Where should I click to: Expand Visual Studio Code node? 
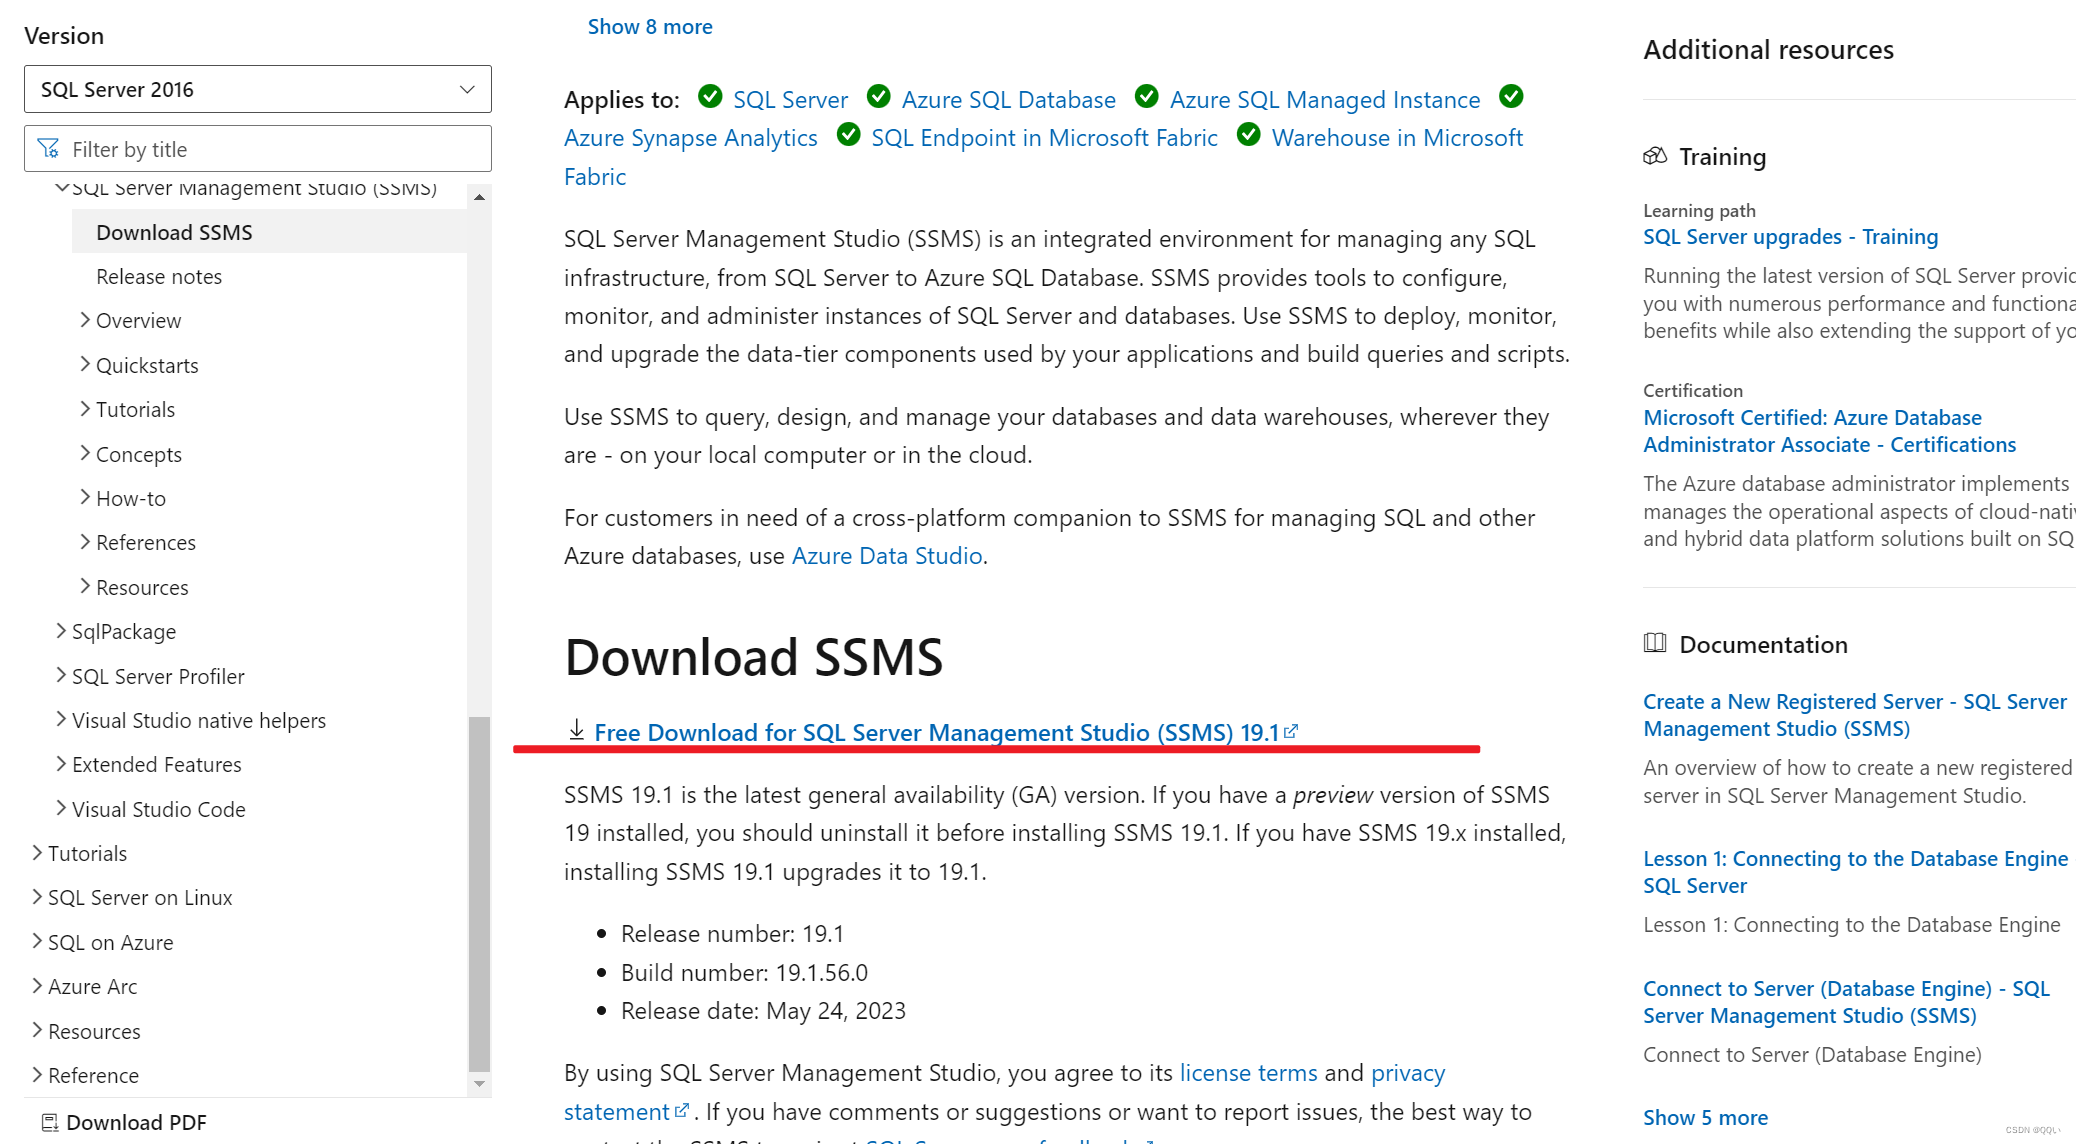pos(62,809)
